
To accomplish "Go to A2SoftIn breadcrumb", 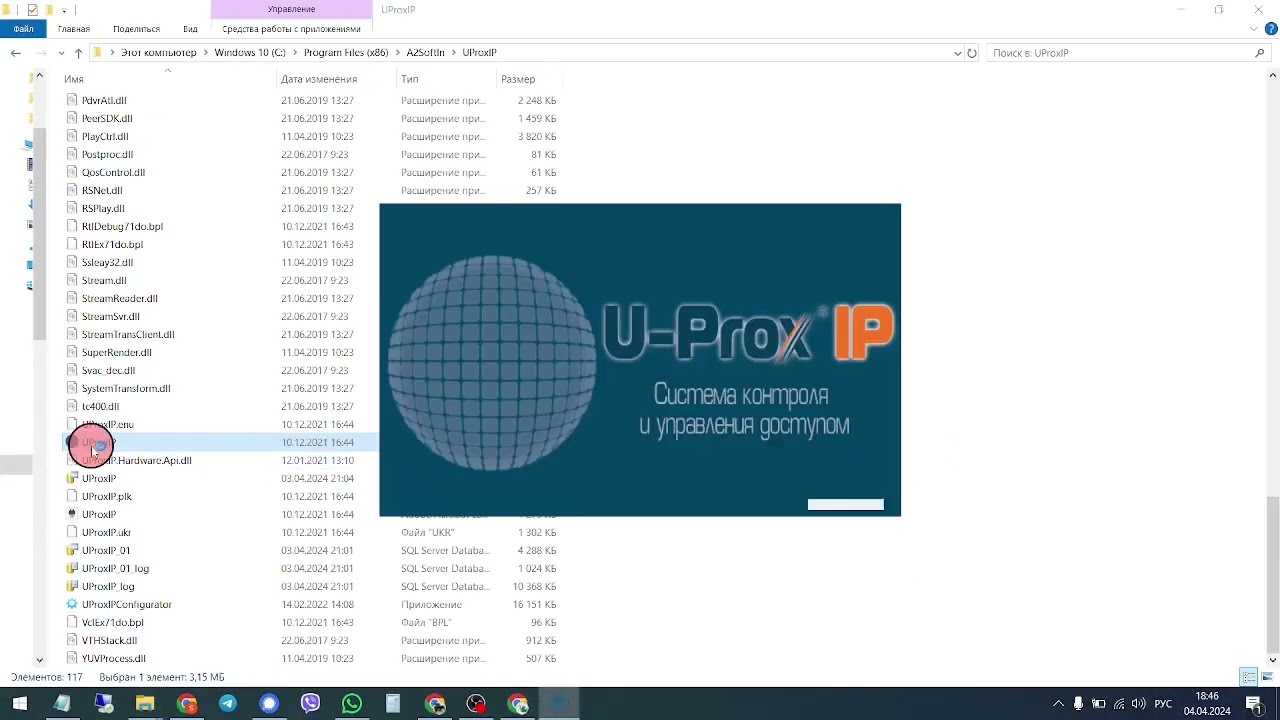I will pyautogui.click(x=425, y=52).
